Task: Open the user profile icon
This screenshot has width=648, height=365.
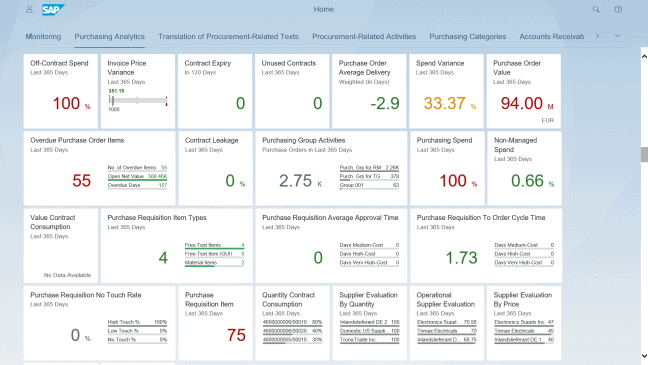Action: 29,9
